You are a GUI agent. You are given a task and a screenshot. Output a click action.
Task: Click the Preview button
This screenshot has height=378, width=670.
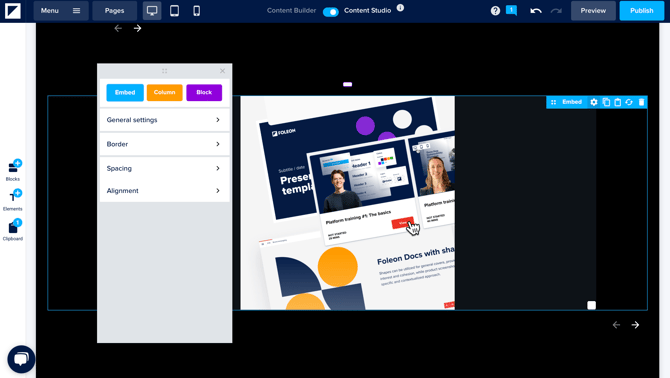[x=593, y=11]
